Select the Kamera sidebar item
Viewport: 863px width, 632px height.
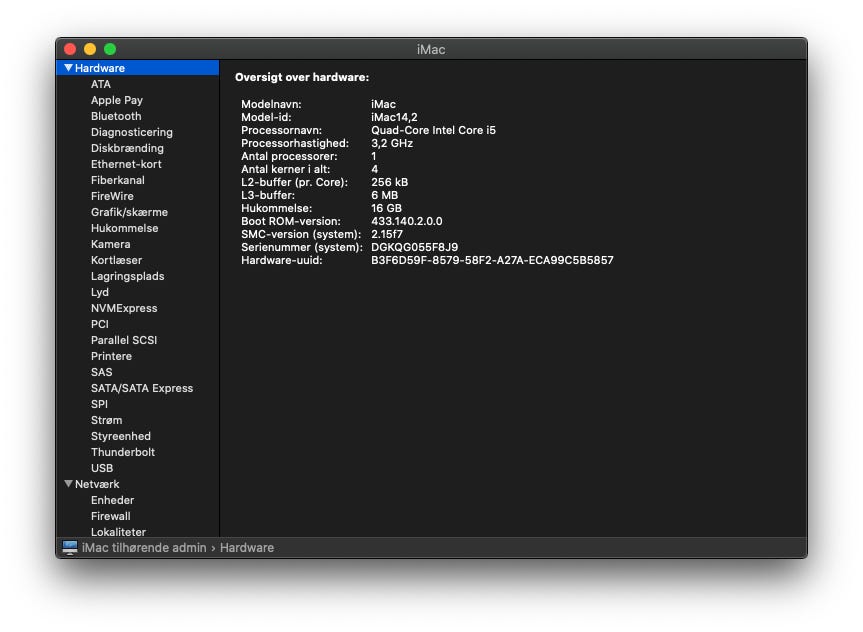click(110, 244)
